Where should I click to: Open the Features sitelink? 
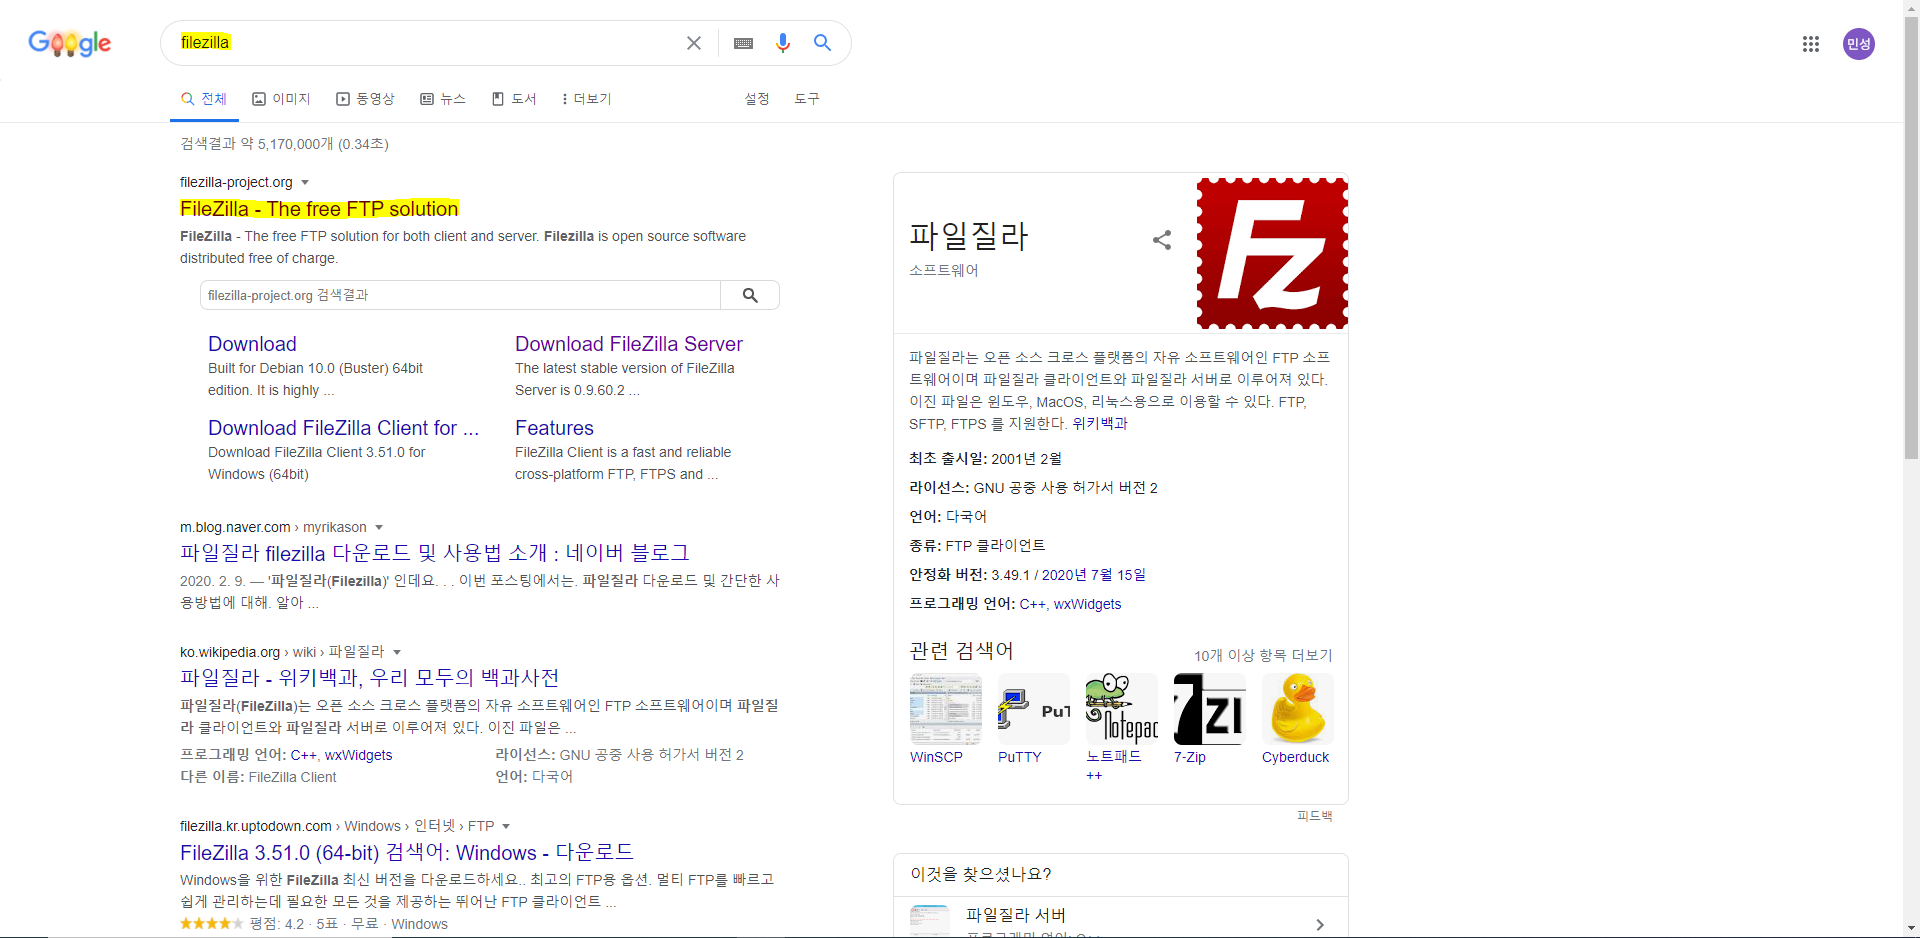[554, 428]
